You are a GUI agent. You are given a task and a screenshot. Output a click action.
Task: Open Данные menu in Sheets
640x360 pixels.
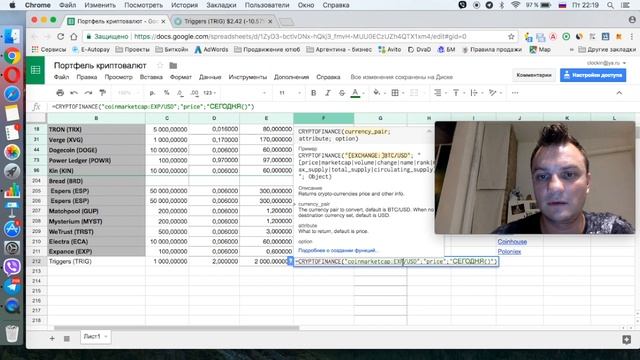[210, 77]
